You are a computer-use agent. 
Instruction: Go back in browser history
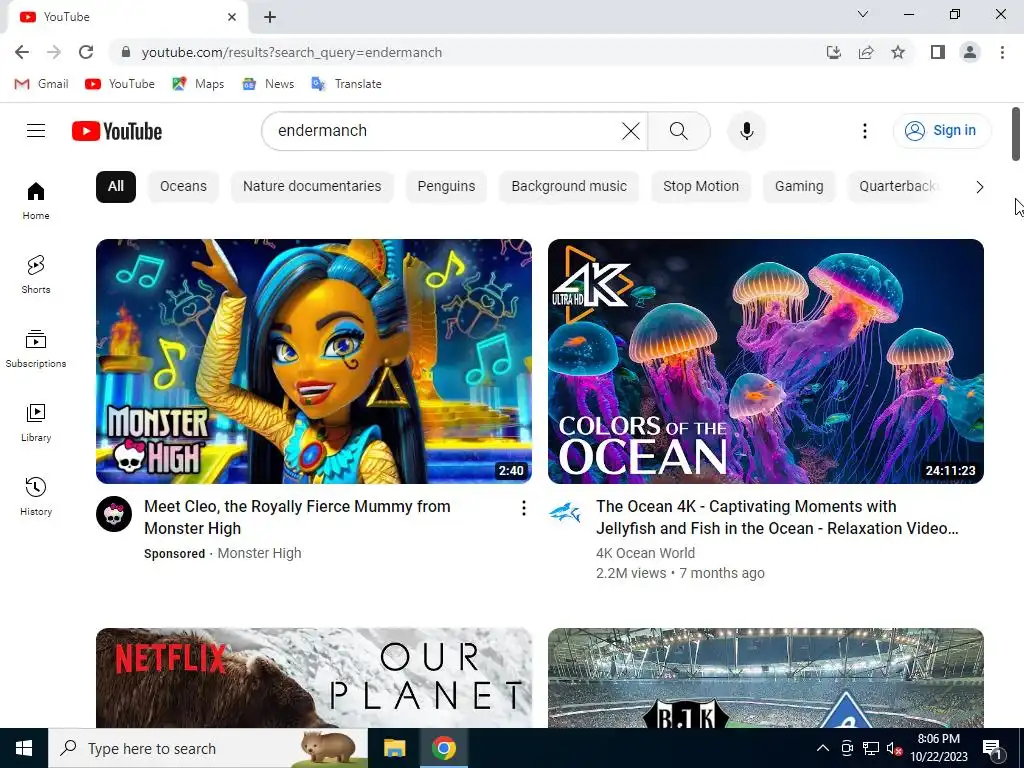[22, 52]
